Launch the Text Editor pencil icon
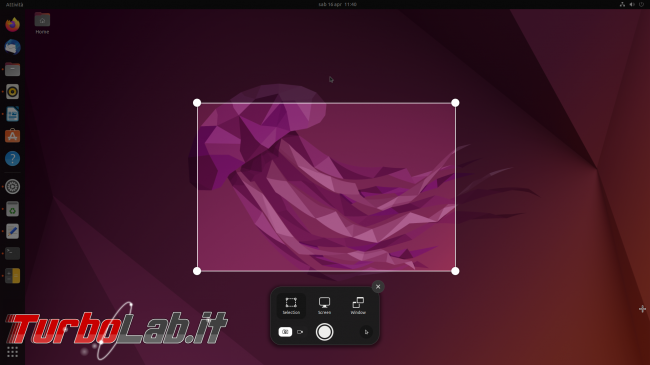Image resolution: width=650 pixels, height=365 pixels. pyautogui.click(x=12, y=231)
